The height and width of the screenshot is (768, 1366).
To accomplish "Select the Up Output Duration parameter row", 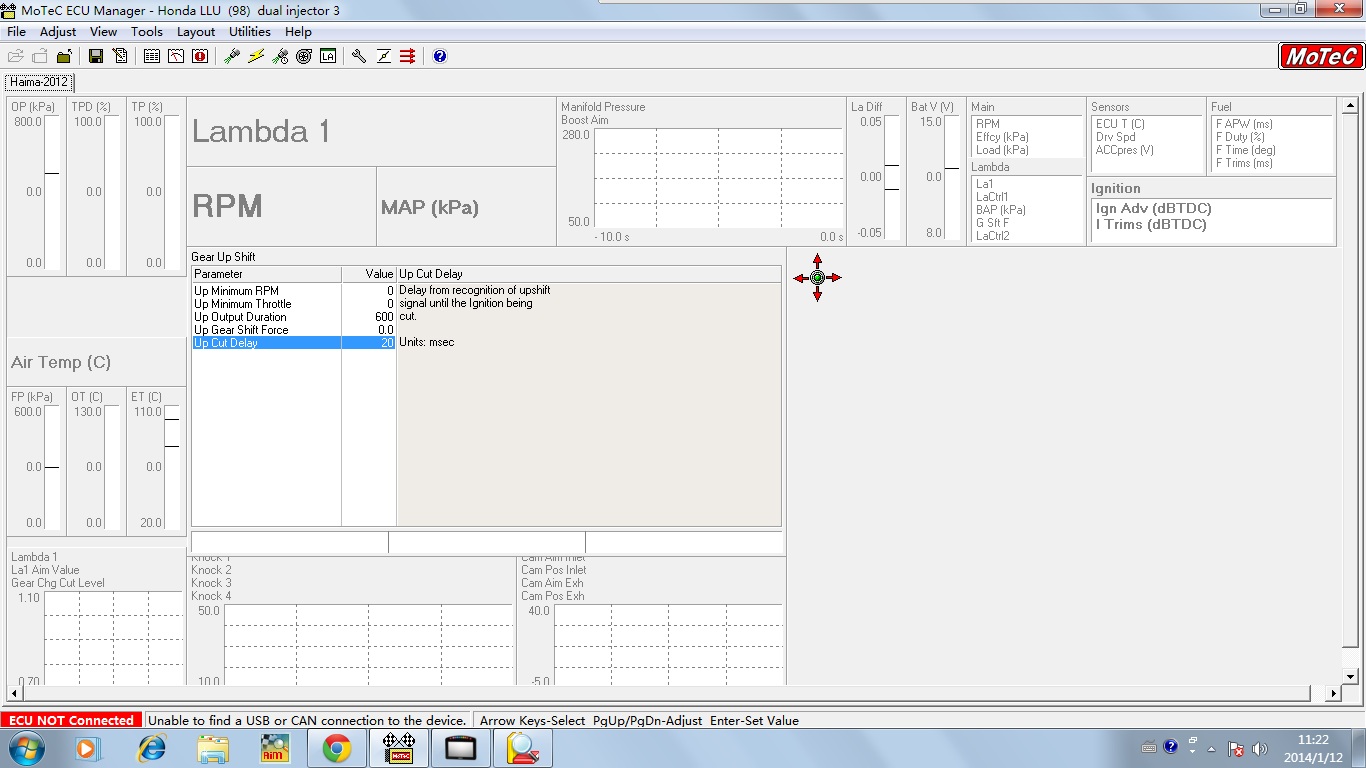I will click(293, 317).
